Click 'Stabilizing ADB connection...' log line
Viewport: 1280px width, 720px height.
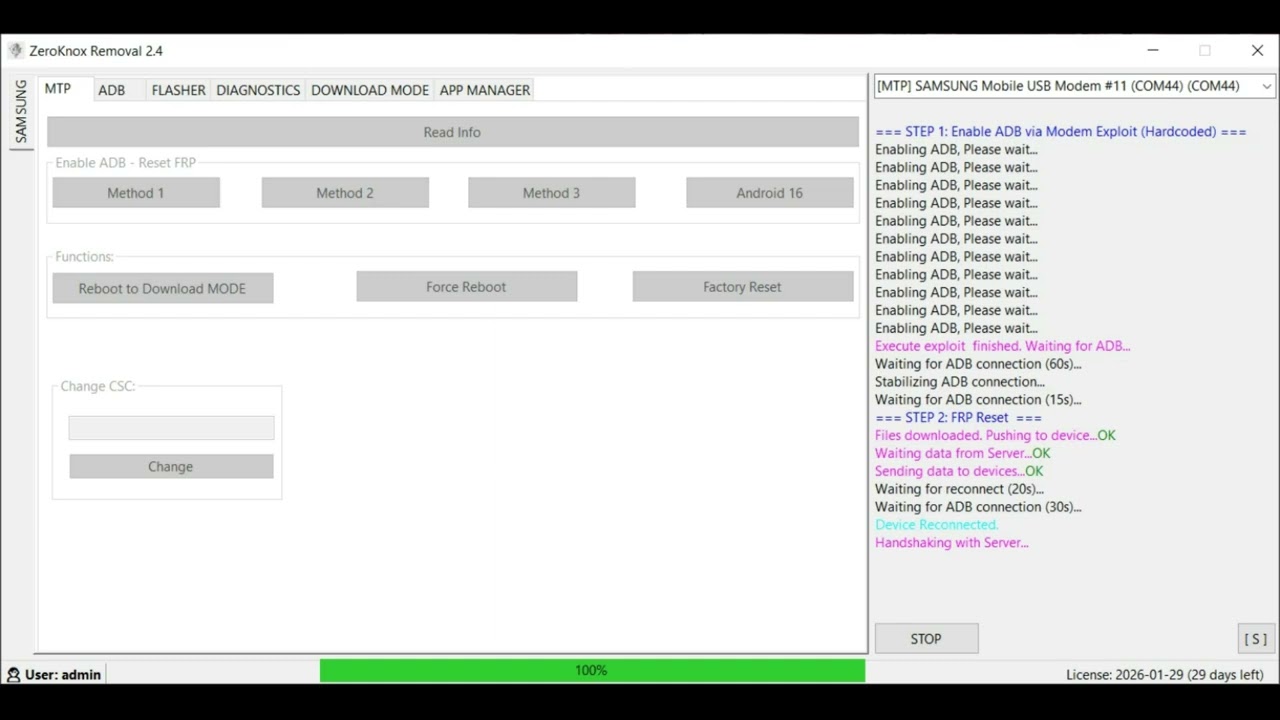pyautogui.click(x=960, y=382)
